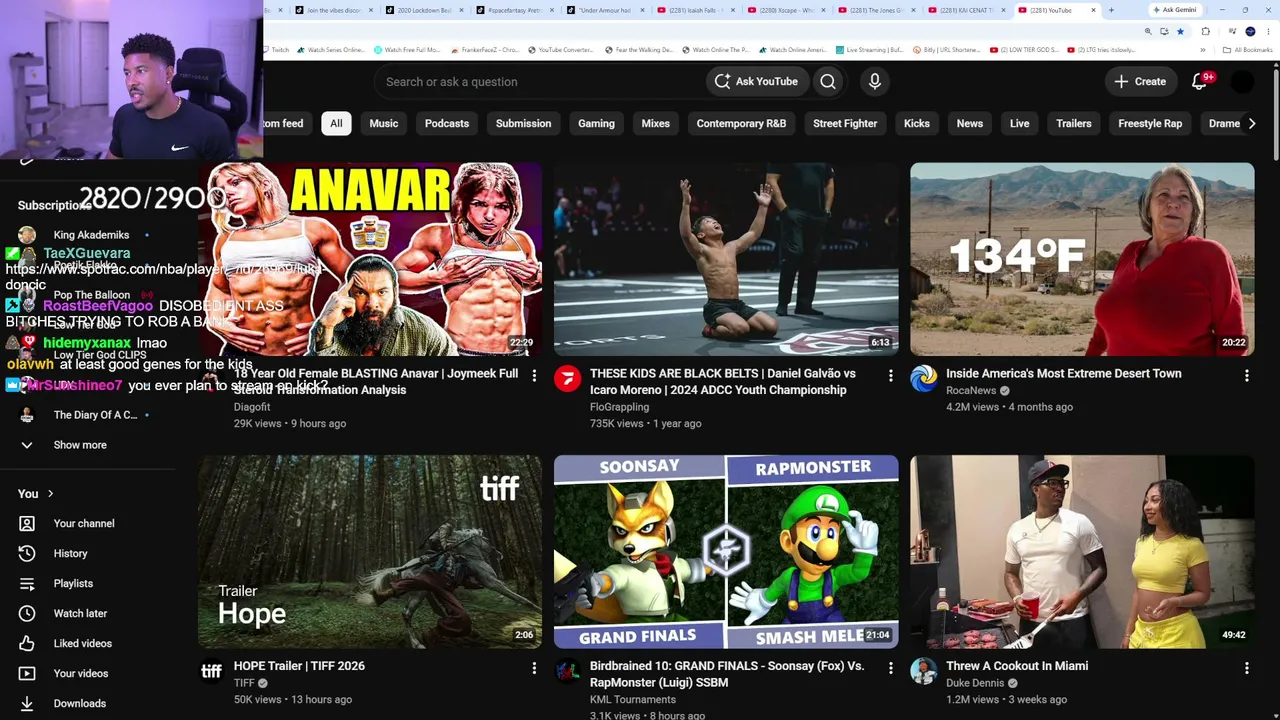Open options for Extreme Desert Town video
The height and width of the screenshot is (720, 1280).
coord(1246,375)
